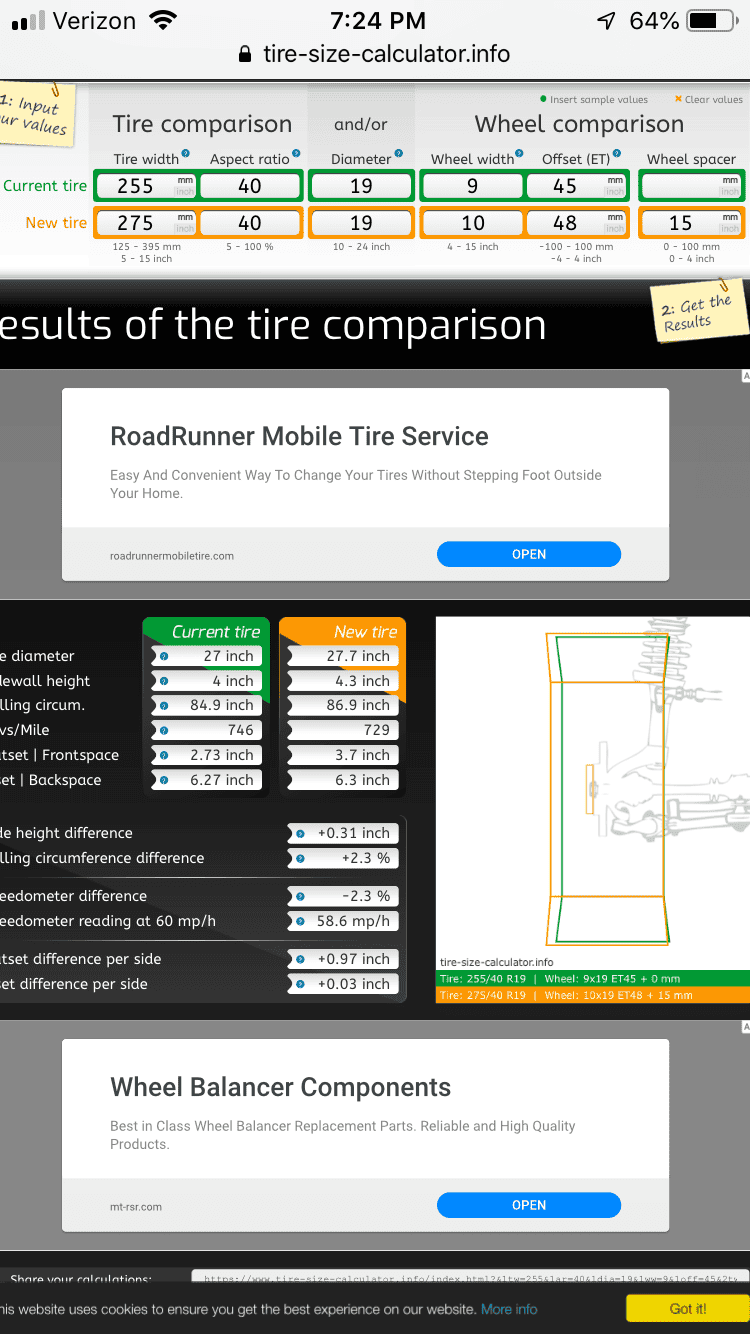The height and width of the screenshot is (1334, 750).
Task: Dismiss the cookie notice with Got it!
Action: click(x=688, y=1308)
